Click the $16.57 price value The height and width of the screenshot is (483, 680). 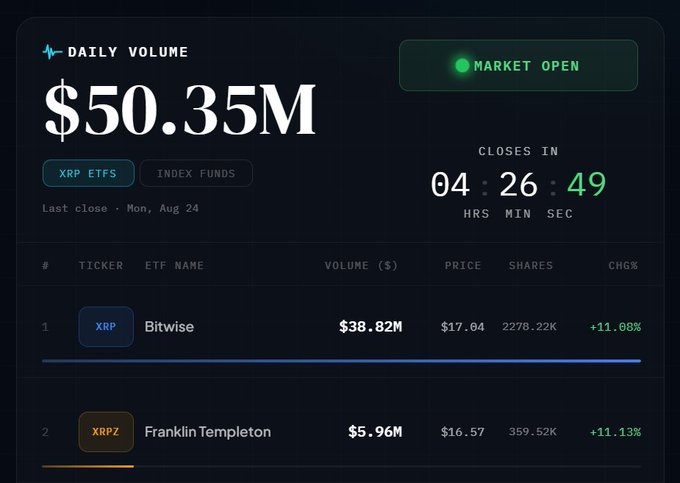[x=462, y=432]
